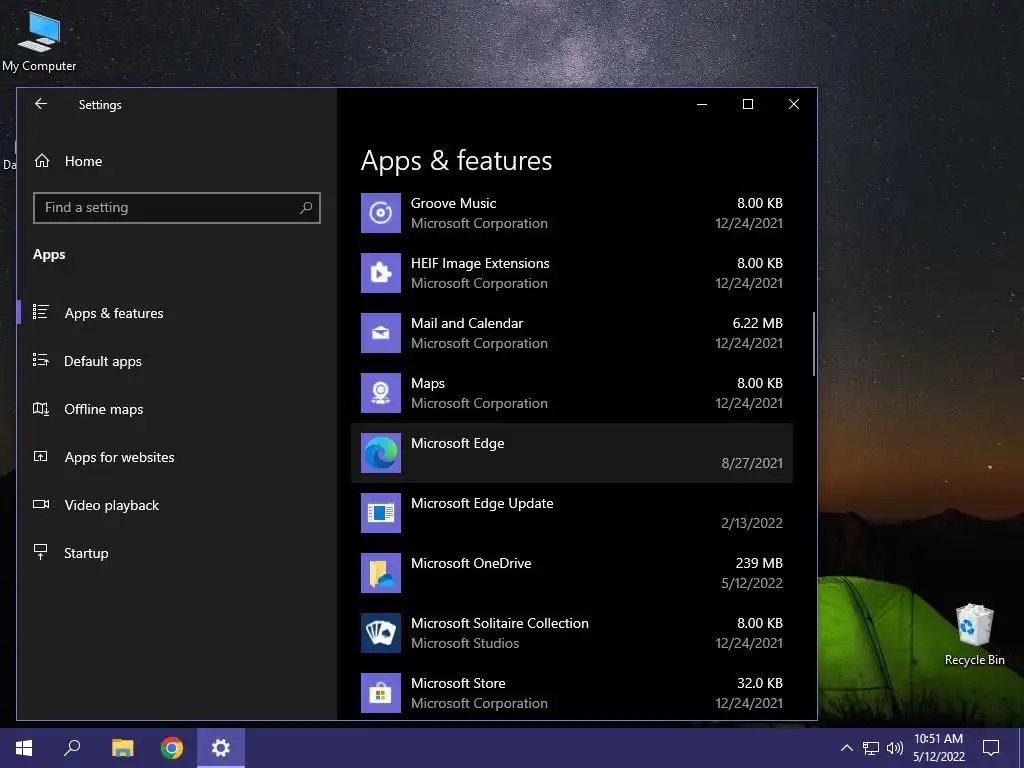Click the Microsoft Studios publisher text
The width and height of the screenshot is (1024, 768).
coord(465,643)
